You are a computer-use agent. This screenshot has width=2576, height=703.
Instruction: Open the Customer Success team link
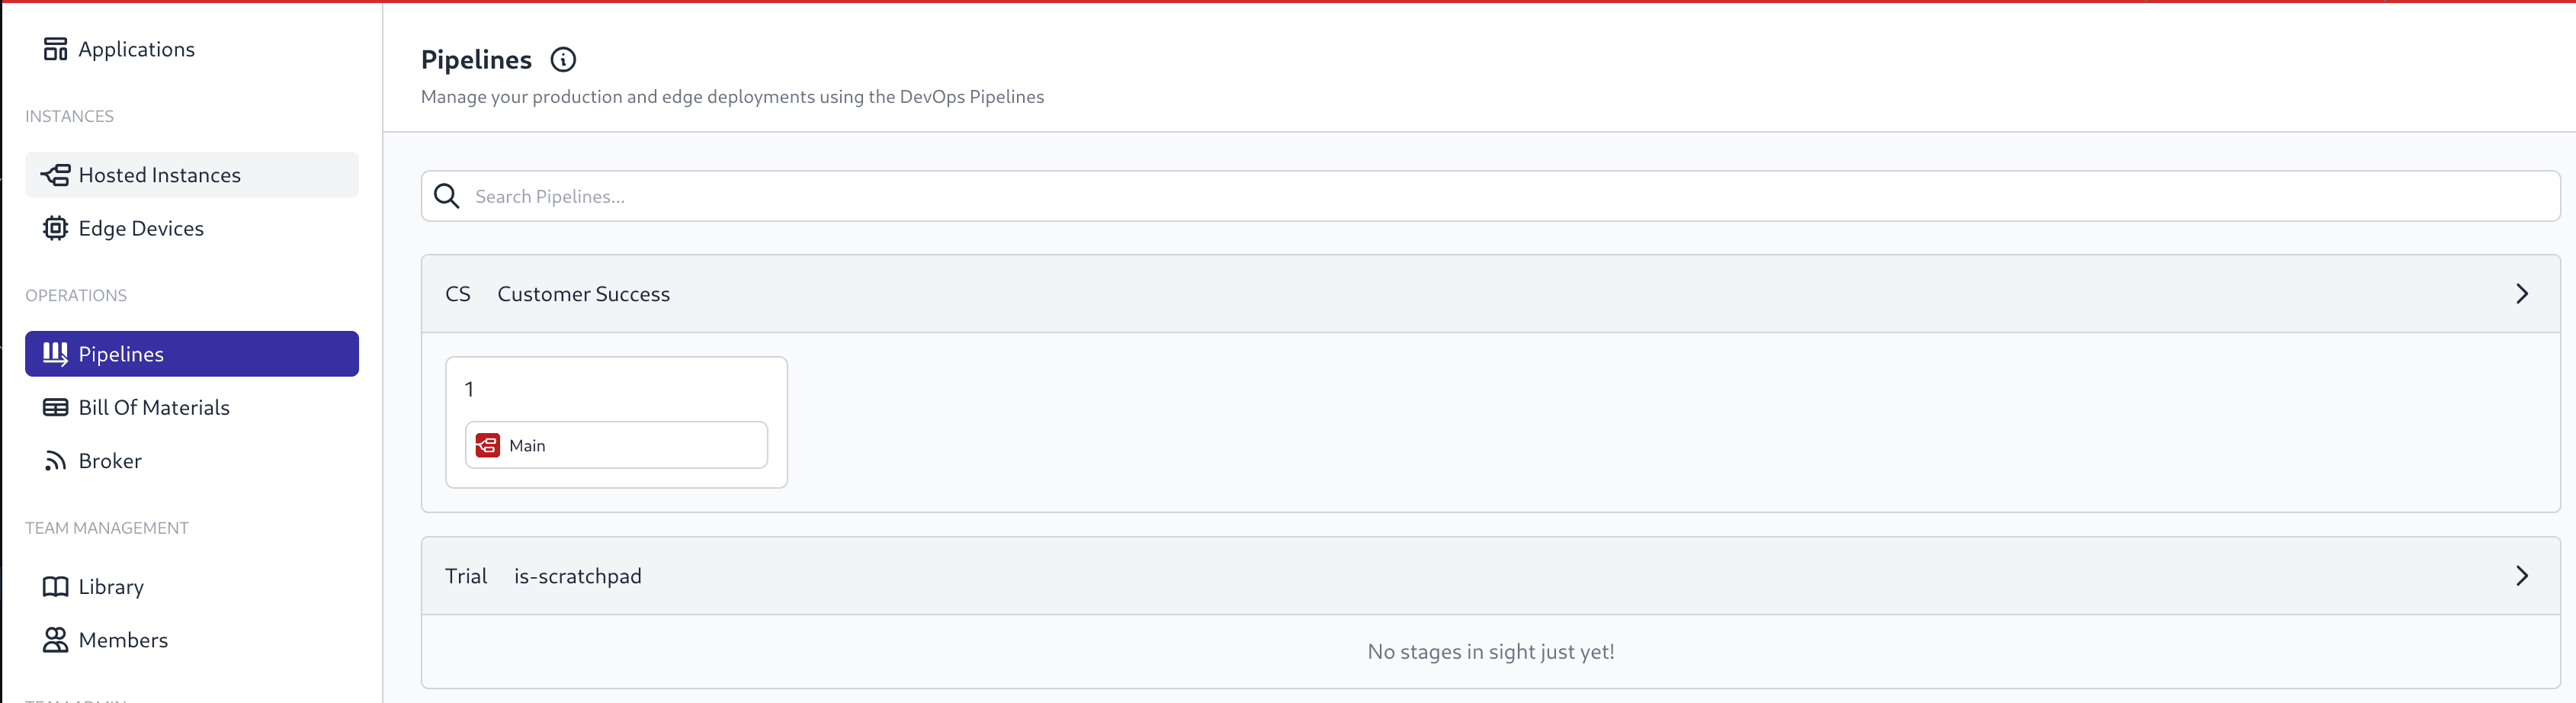pos(583,294)
